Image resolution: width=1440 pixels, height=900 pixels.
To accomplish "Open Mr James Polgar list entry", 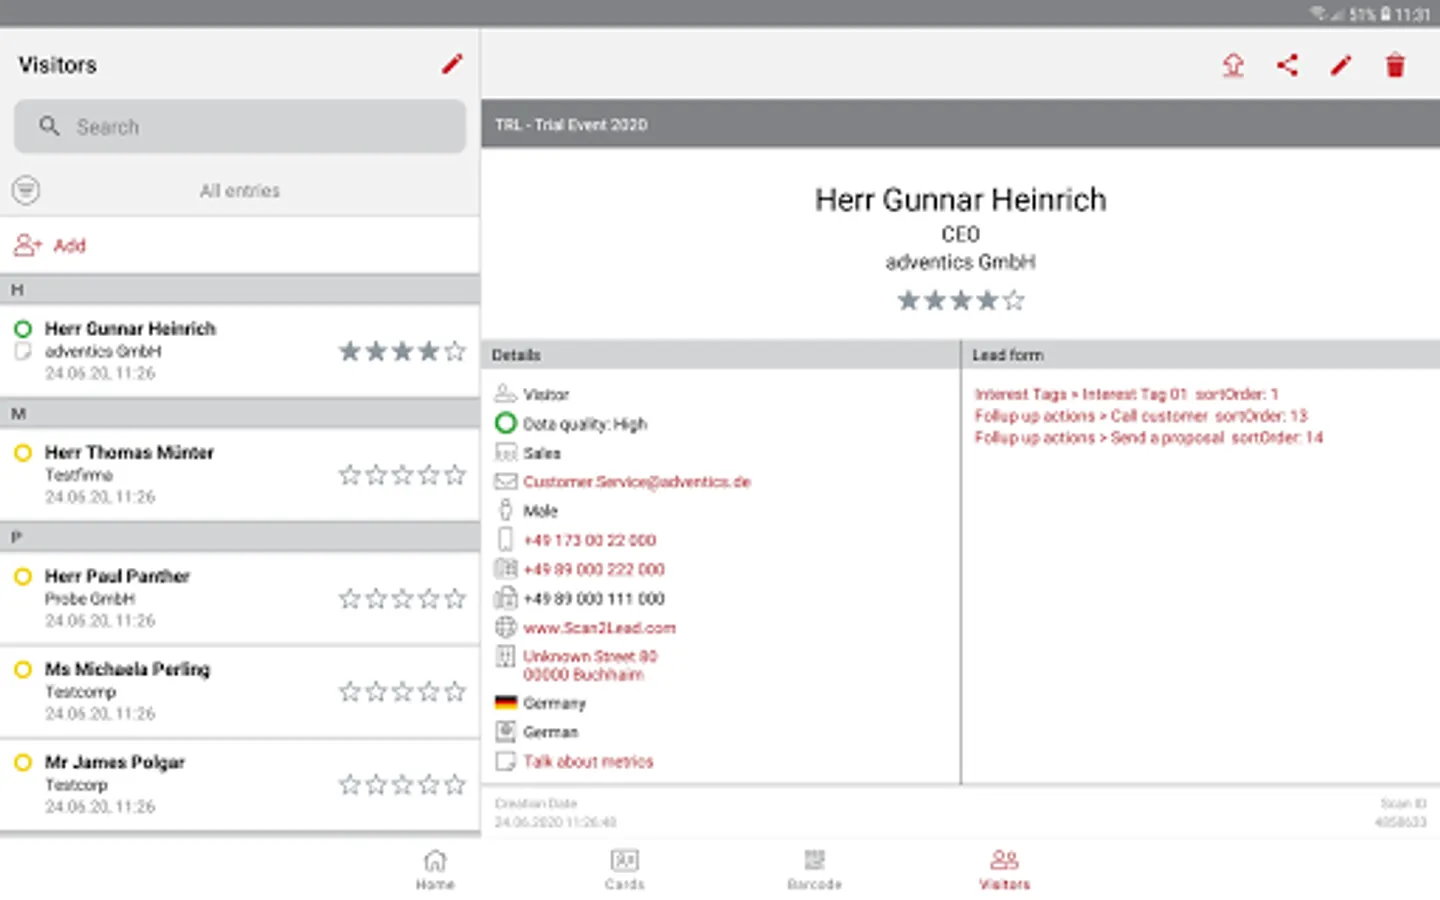I will click(240, 784).
